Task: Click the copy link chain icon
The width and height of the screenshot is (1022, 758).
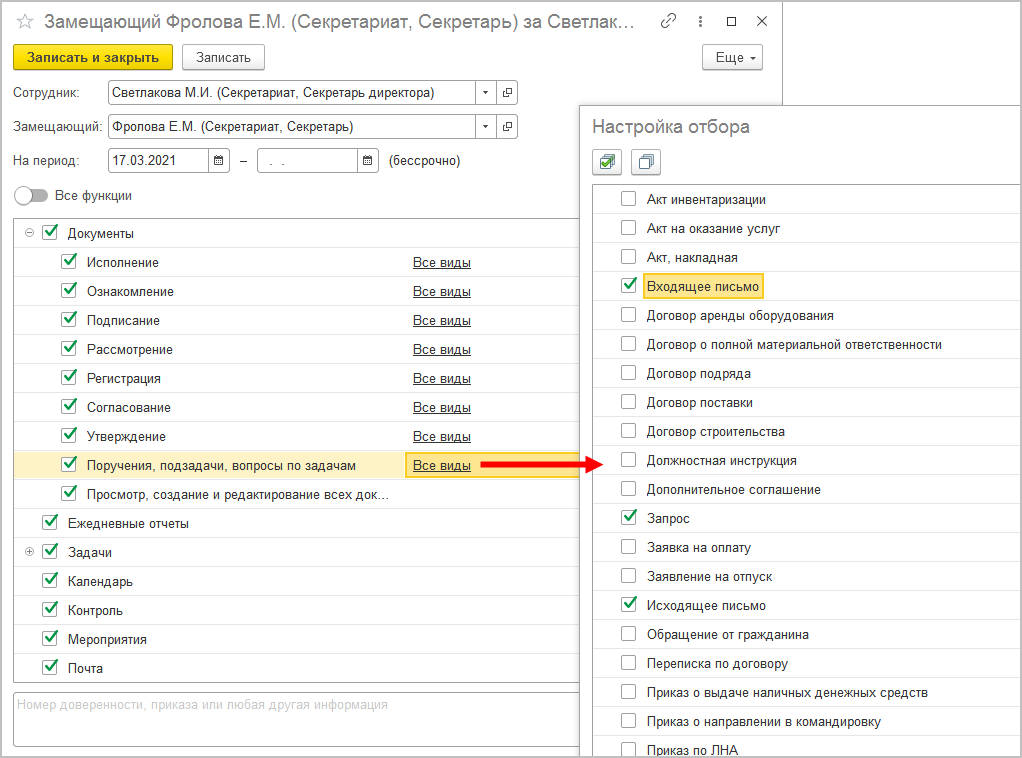Action: tap(669, 21)
